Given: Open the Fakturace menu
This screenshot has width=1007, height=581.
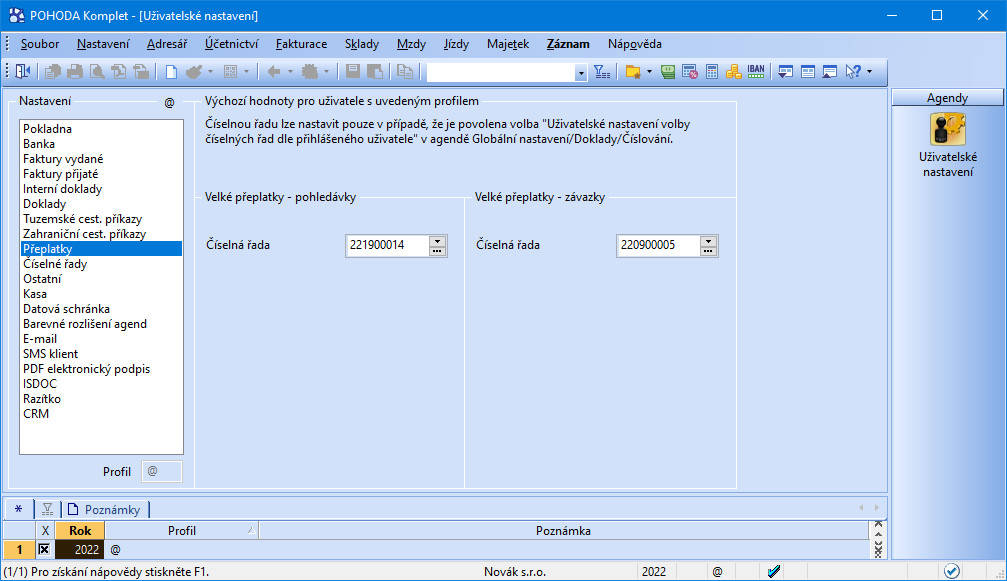Looking at the screenshot, I should point(301,44).
